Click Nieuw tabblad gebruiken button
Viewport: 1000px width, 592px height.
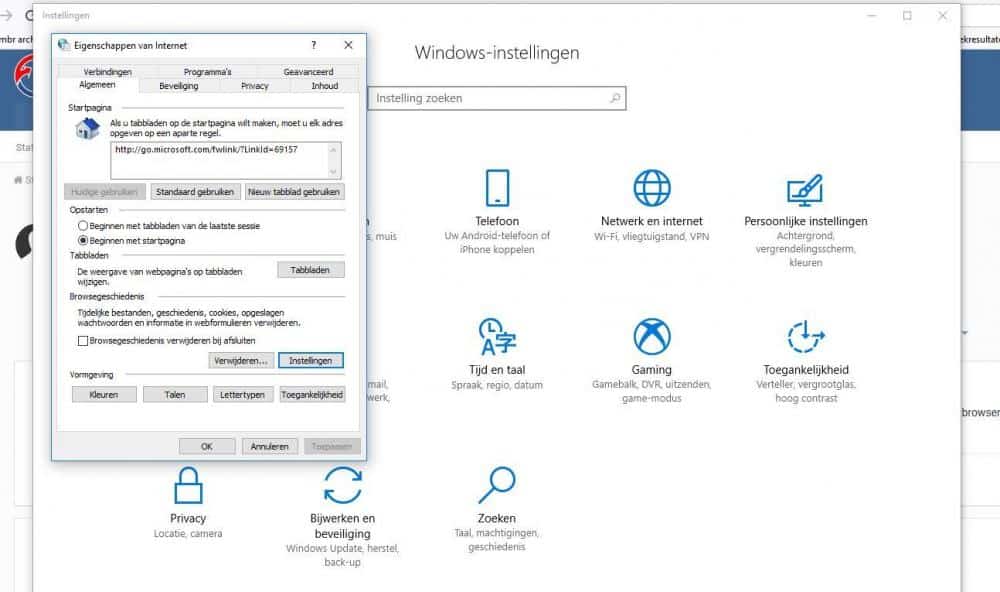click(294, 192)
